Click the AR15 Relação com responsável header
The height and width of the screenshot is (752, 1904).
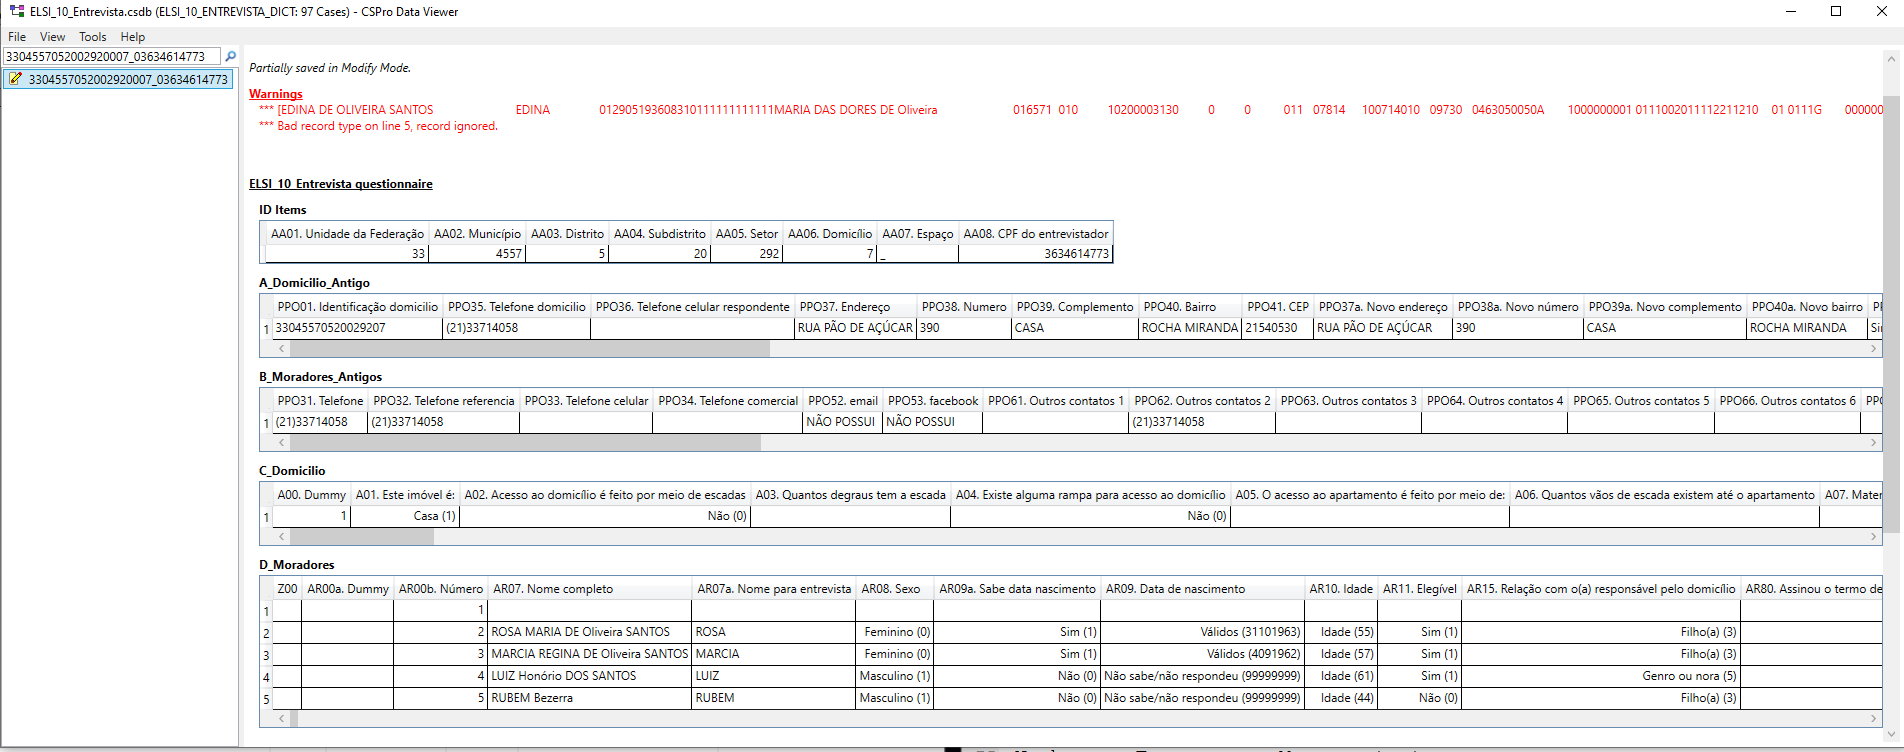(1601, 589)
